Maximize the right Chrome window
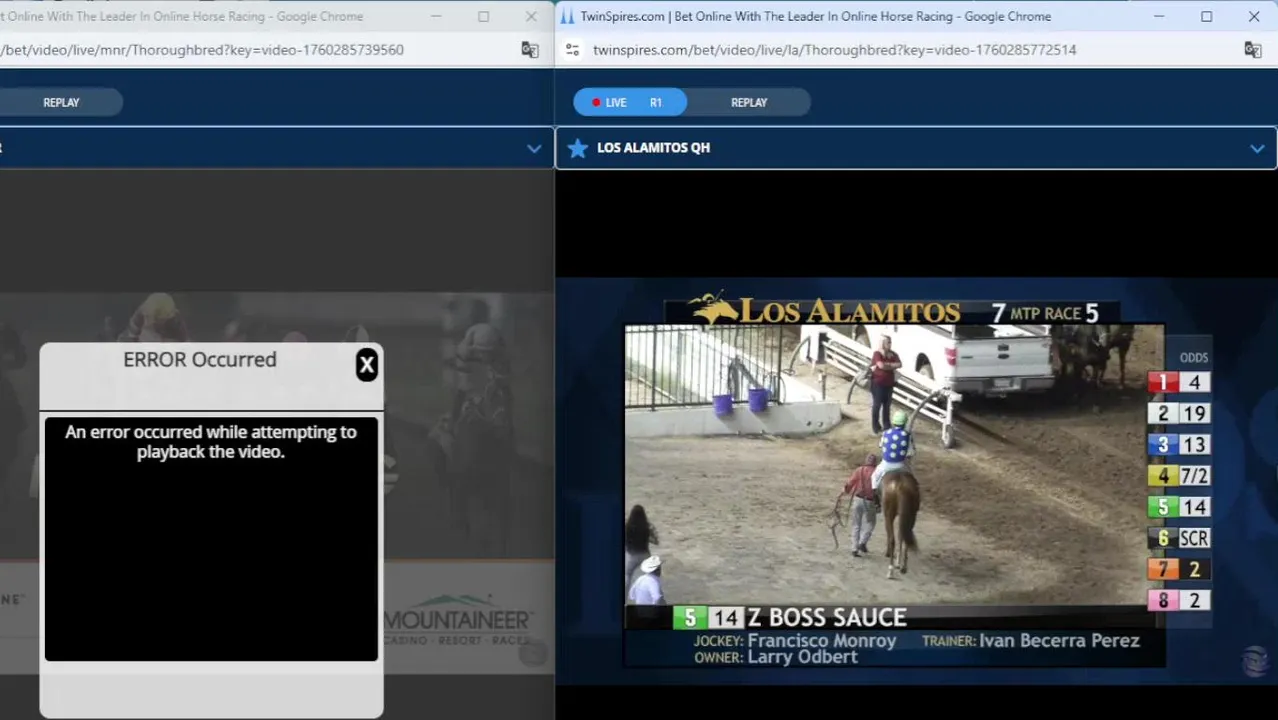This screenshot has width=1278, height=720. coord(1206,17)
